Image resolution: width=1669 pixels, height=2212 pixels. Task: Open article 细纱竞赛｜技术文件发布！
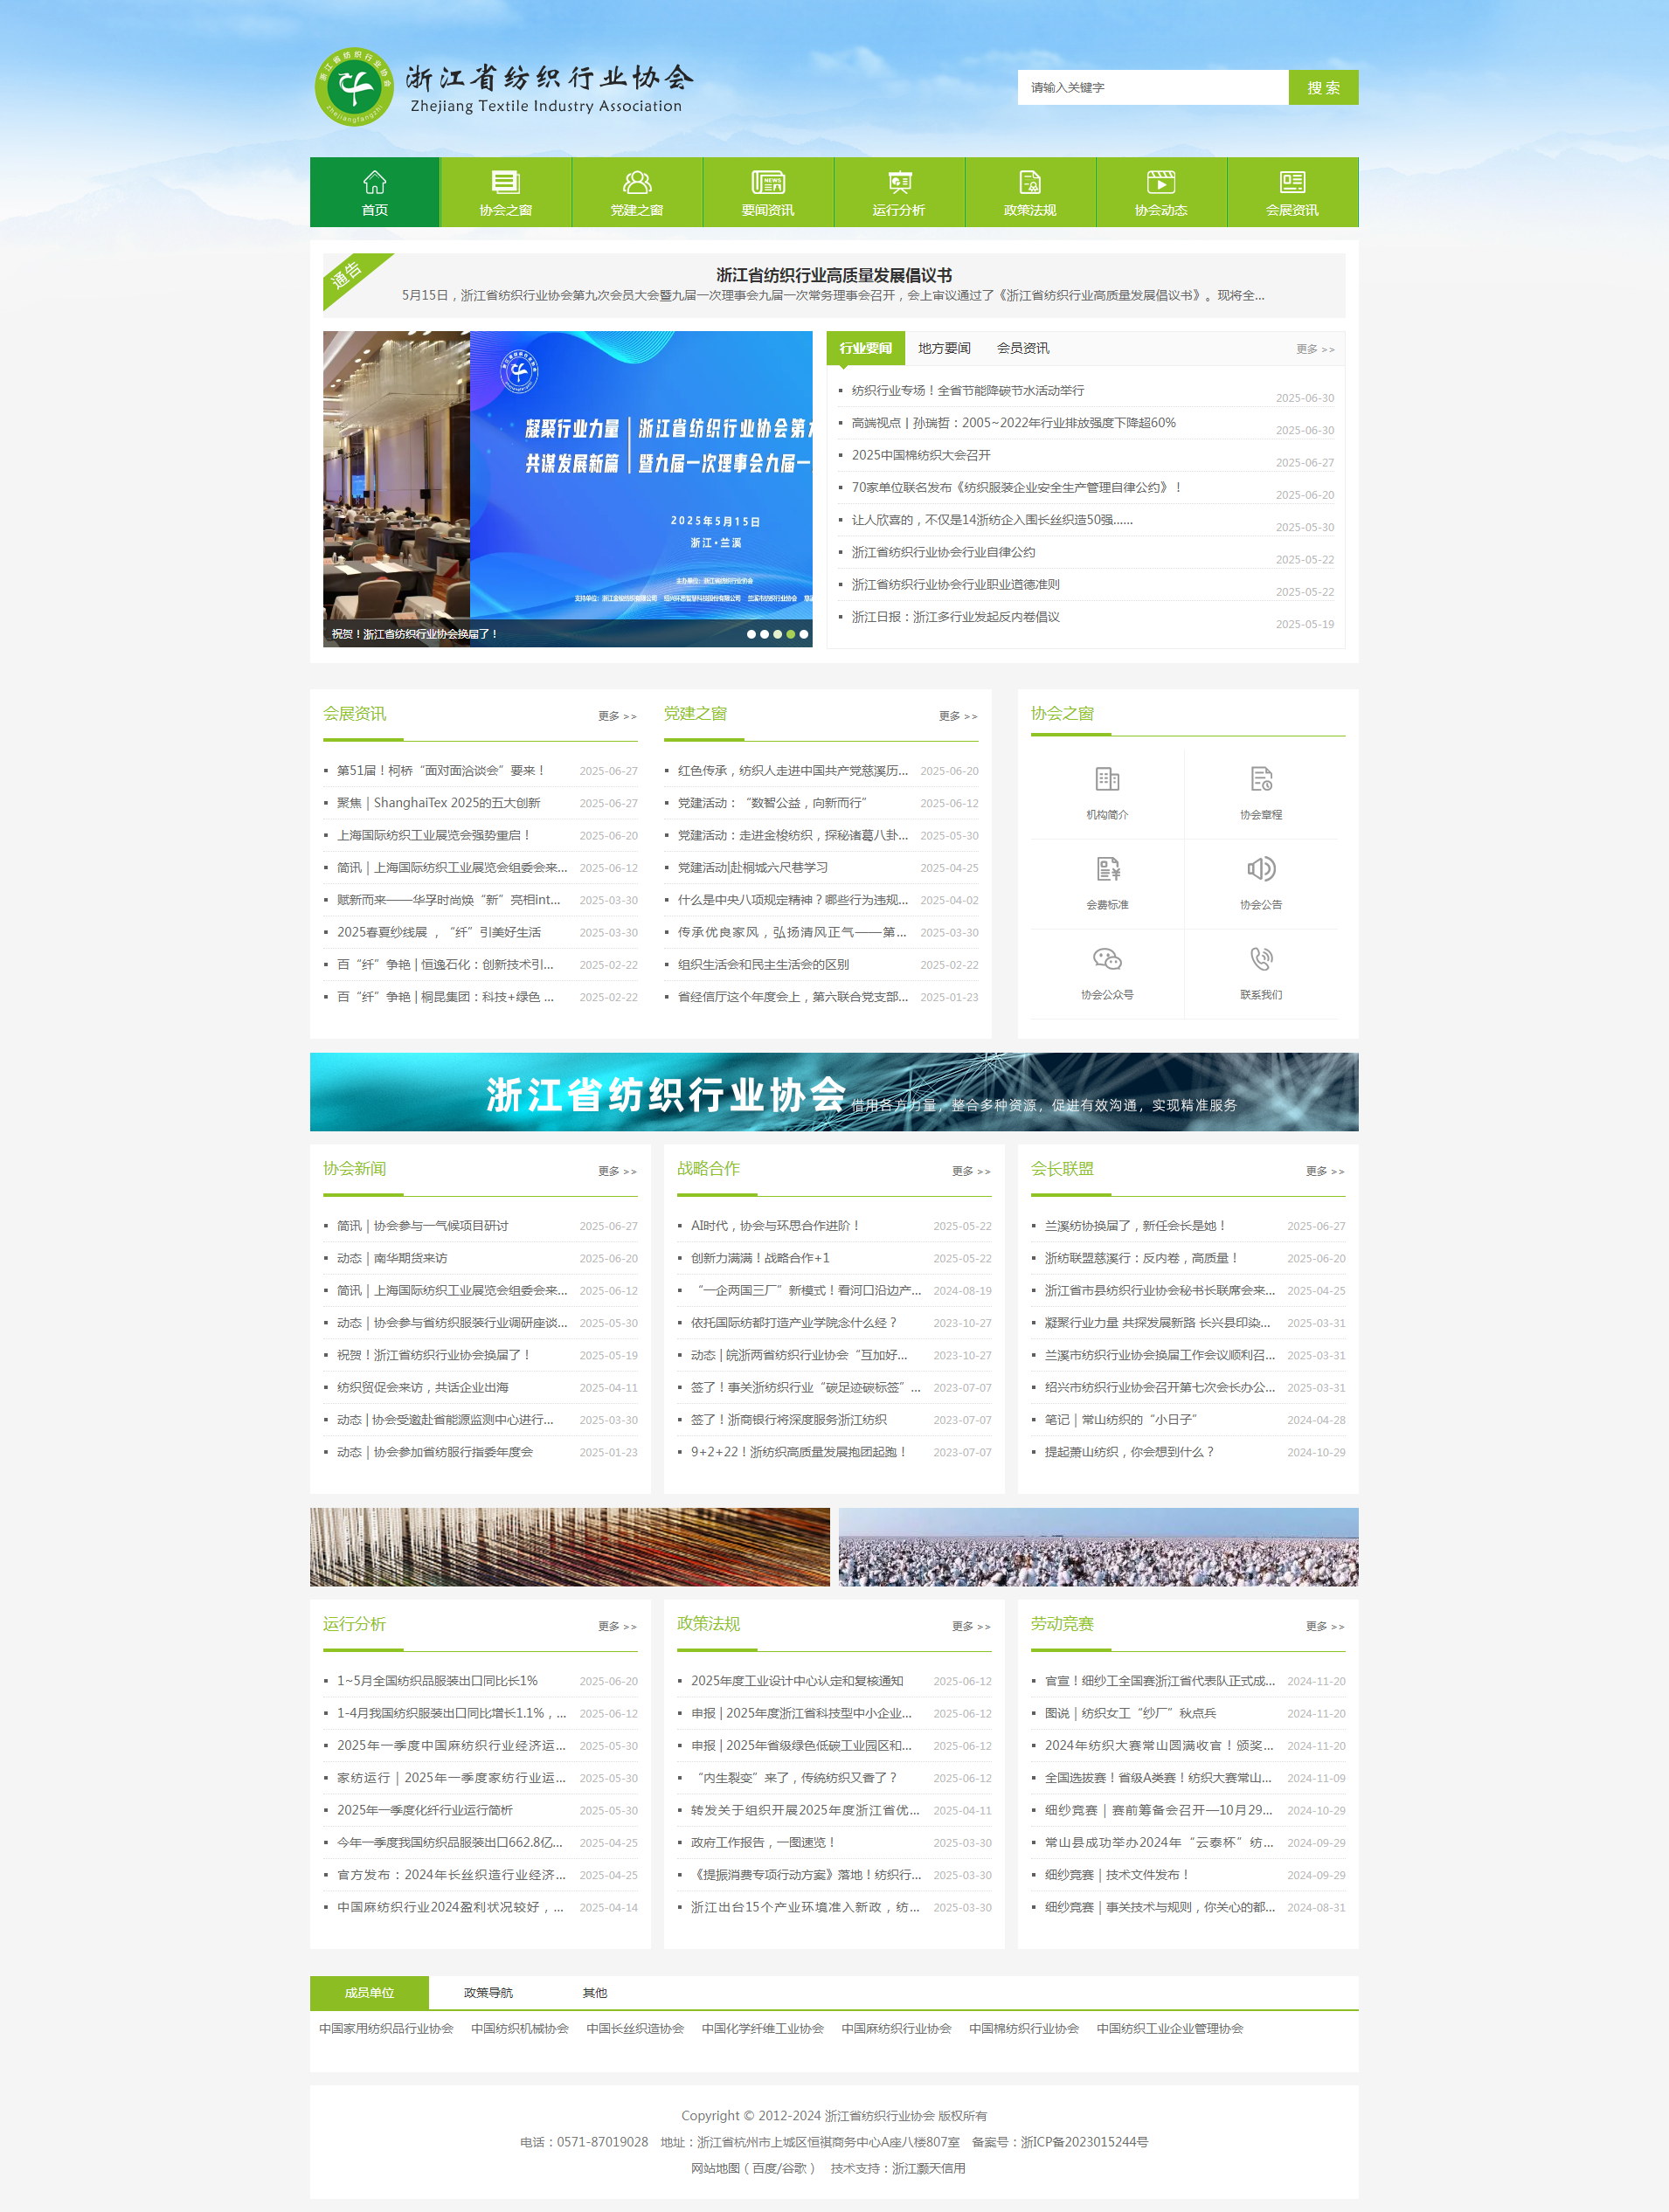(1117, 1874)
